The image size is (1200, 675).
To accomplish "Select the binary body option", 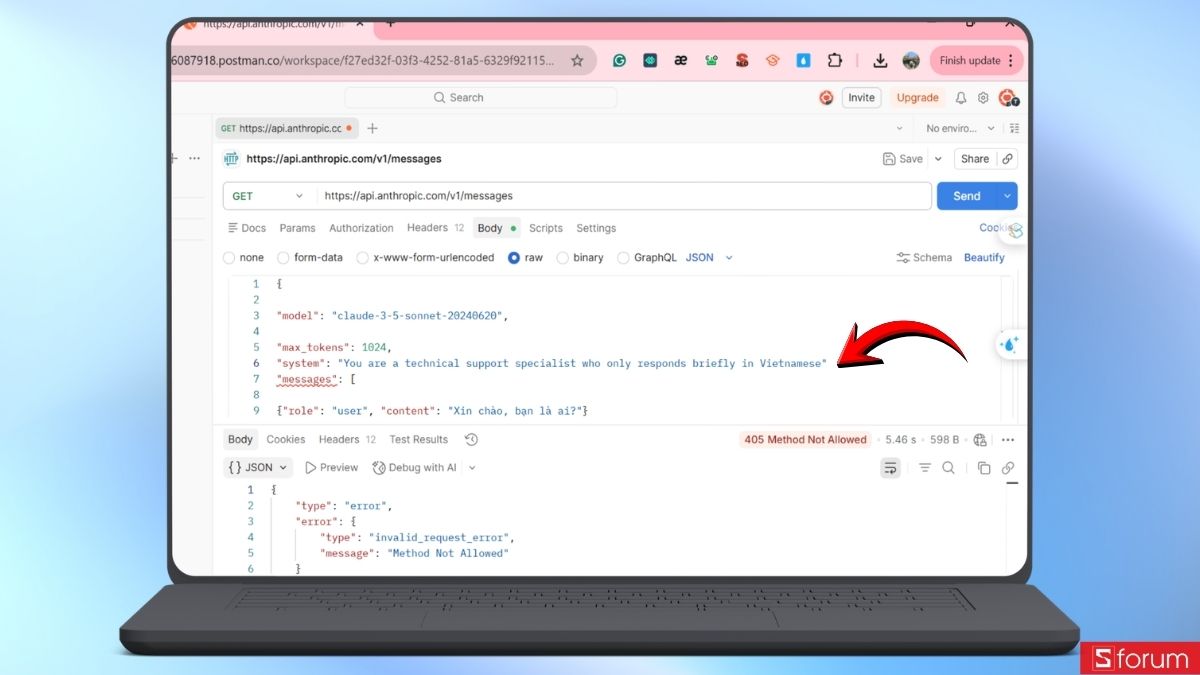I will pos(563,258).
